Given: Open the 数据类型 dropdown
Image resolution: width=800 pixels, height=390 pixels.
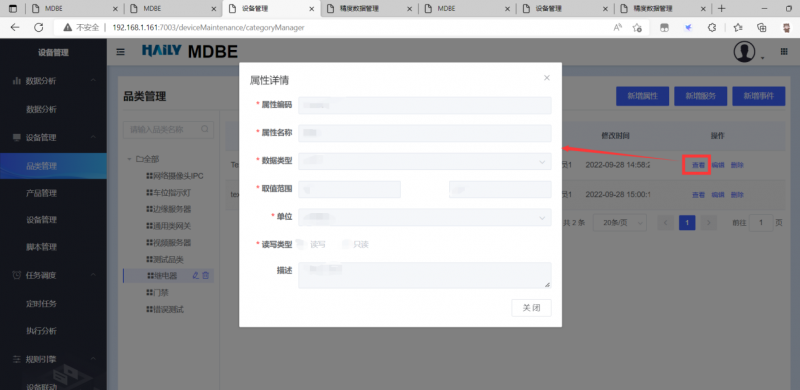Looking at the screenshot, I should [x=424, y=161].
